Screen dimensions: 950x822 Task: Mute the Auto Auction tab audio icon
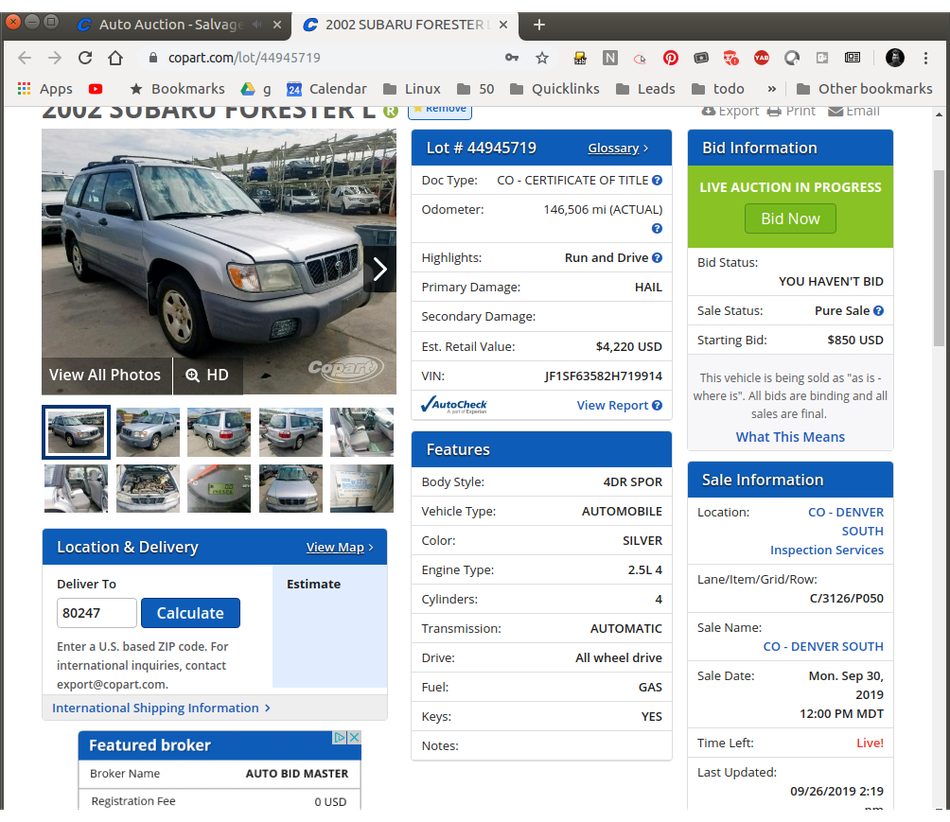(x=257, y=25)
